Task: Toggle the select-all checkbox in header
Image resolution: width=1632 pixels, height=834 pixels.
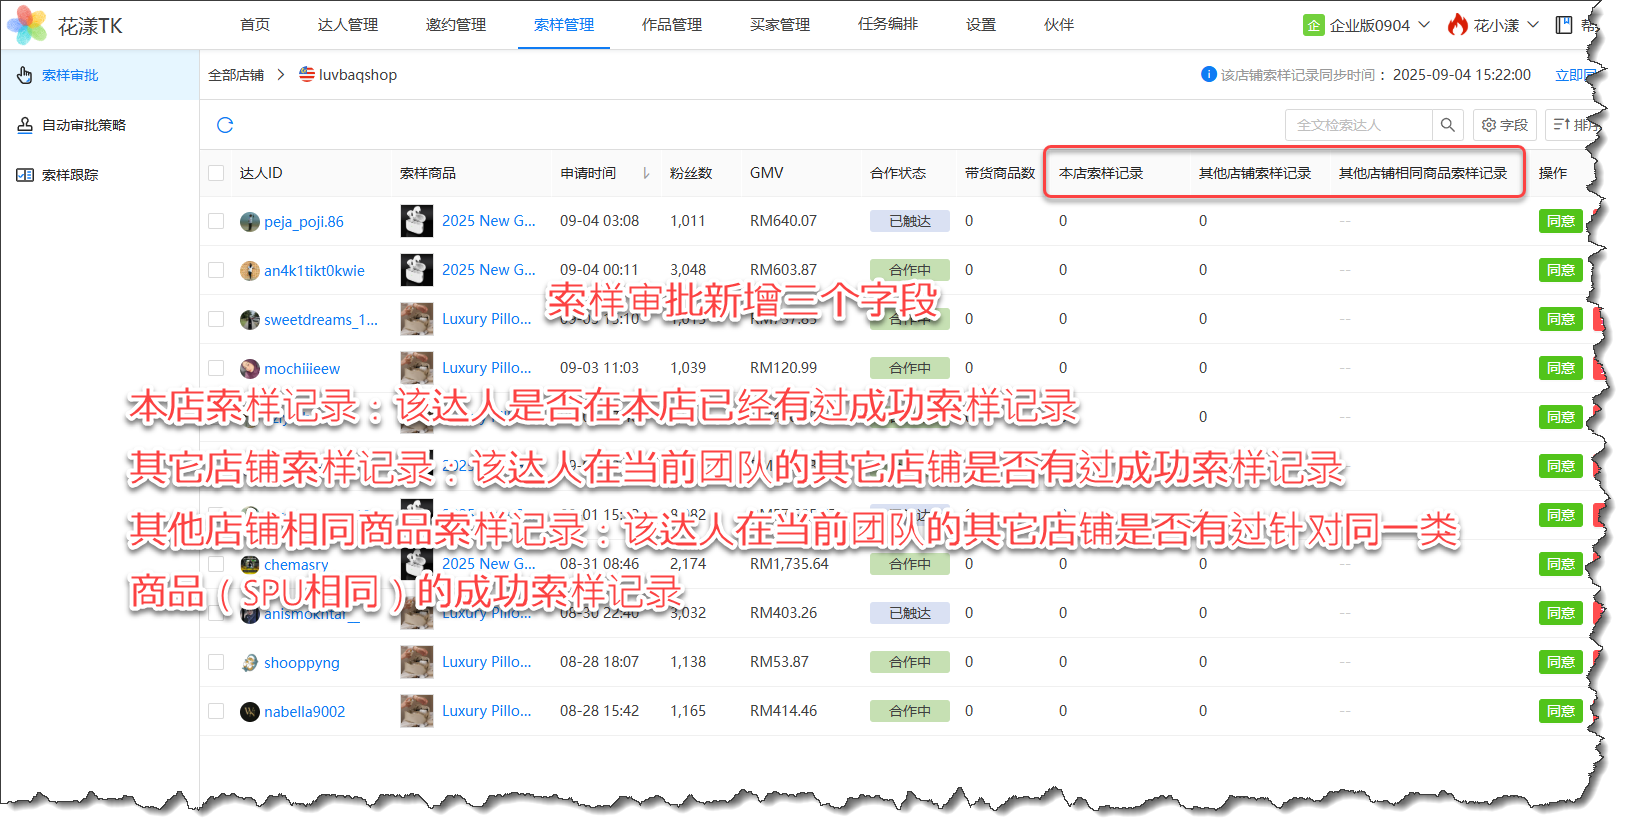Action: pyautogui.click(x=216, y=173)
